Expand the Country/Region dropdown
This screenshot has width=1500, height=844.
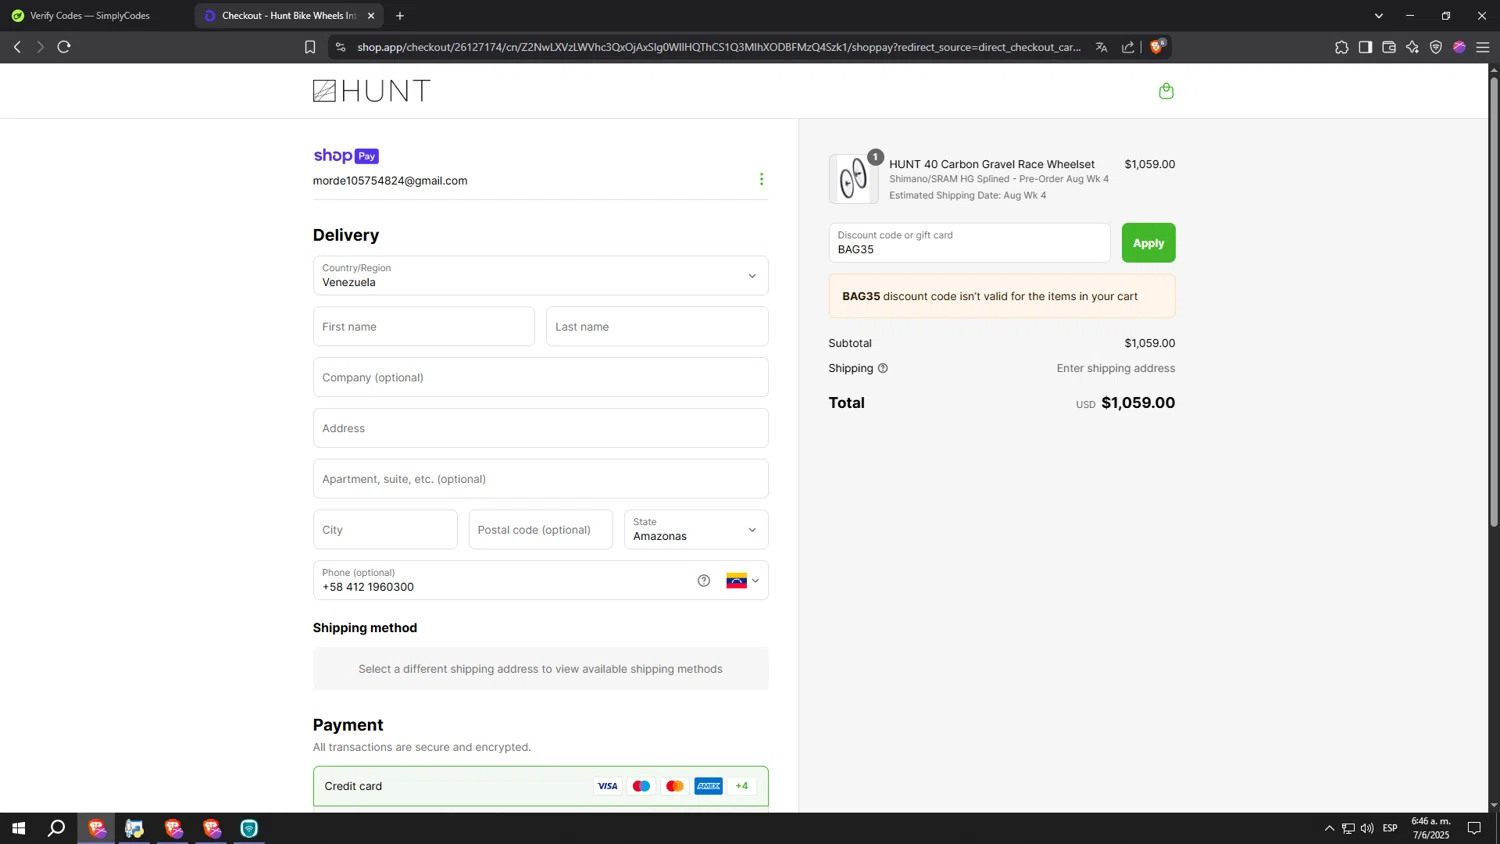tap(540, 276)
